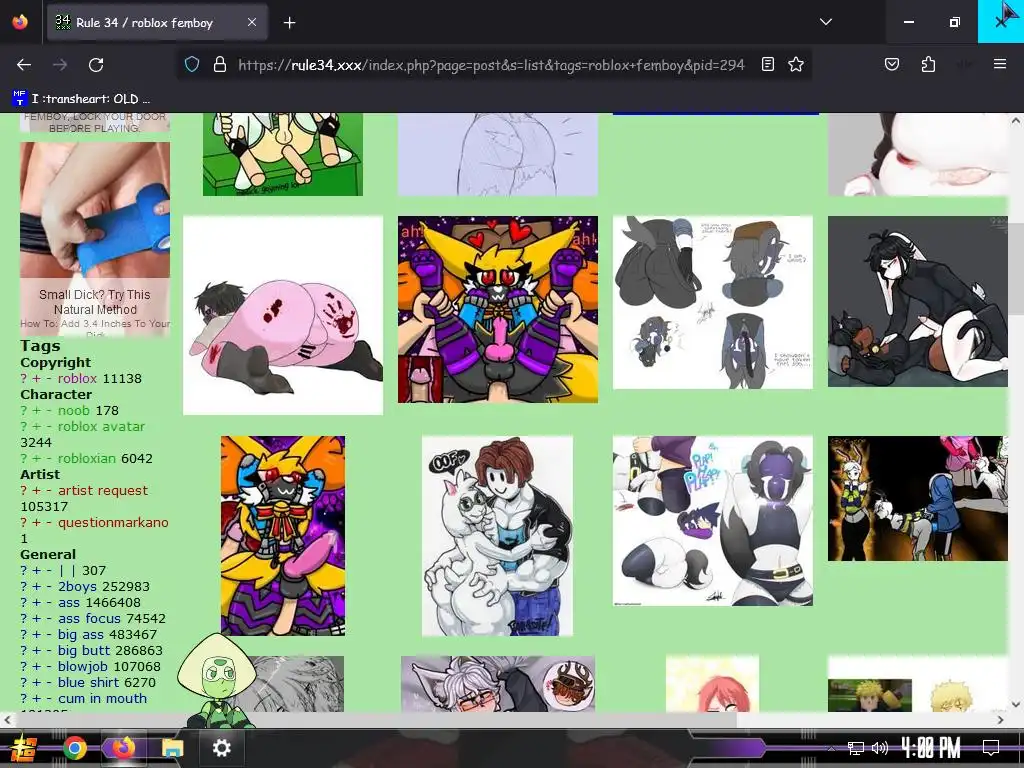Click the horizontal scrollbar thumb
Screen dimensions: 1024x768
[376, 720]
